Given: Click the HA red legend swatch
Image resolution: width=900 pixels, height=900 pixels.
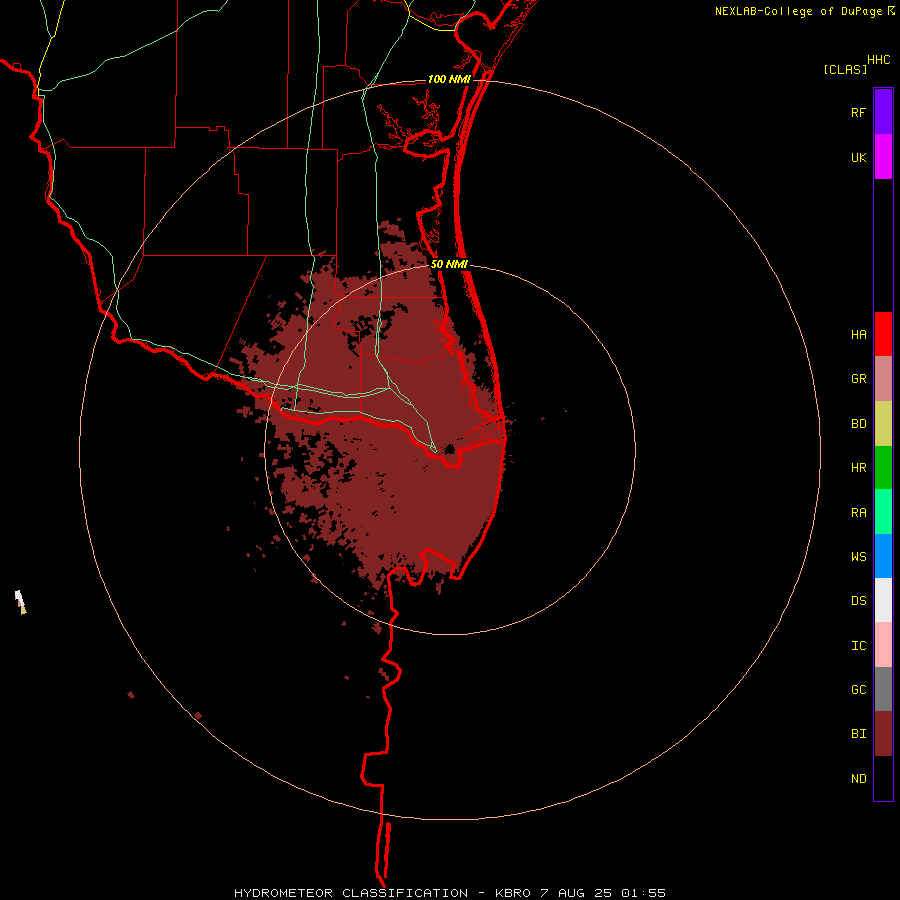Looking at the screenshot, I should tap(883, 334).
